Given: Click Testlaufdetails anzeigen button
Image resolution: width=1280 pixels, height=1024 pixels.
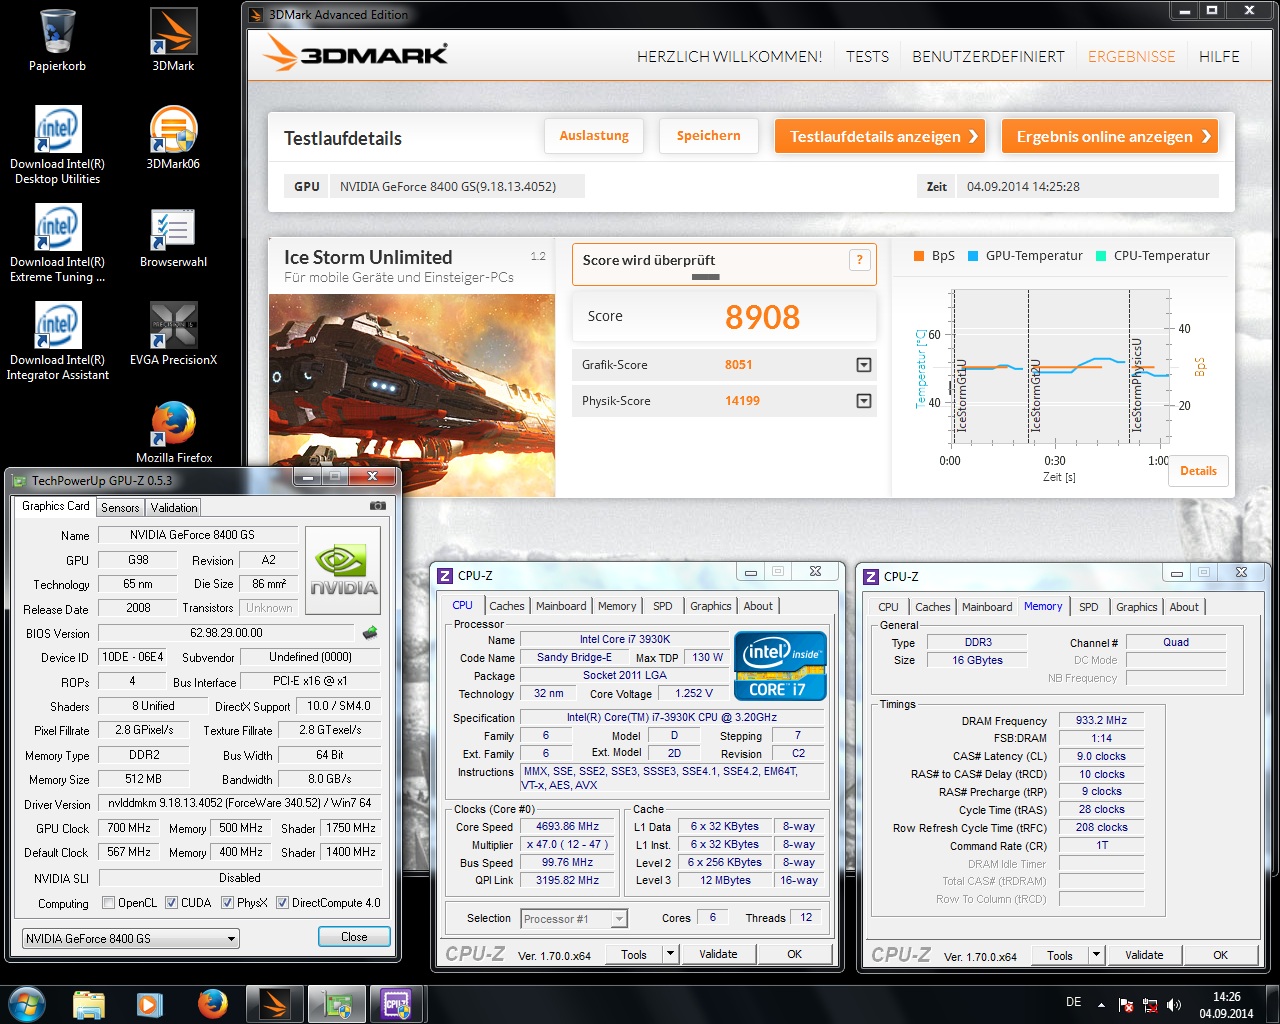Looking at the screenshot, I should (880, 136).
